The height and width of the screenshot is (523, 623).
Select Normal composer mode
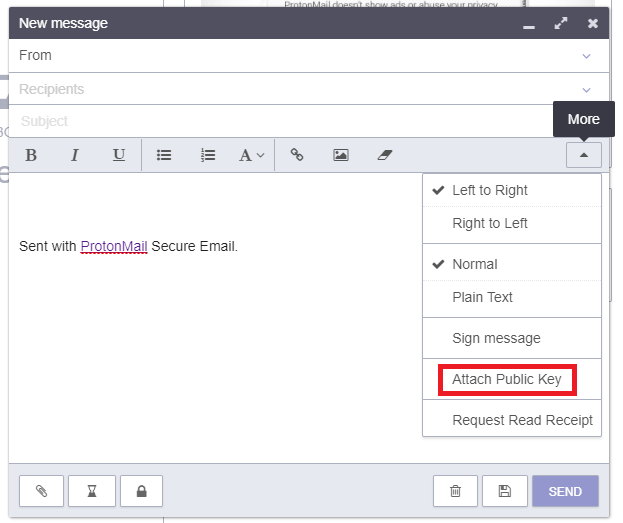click(x=512, y=264)
